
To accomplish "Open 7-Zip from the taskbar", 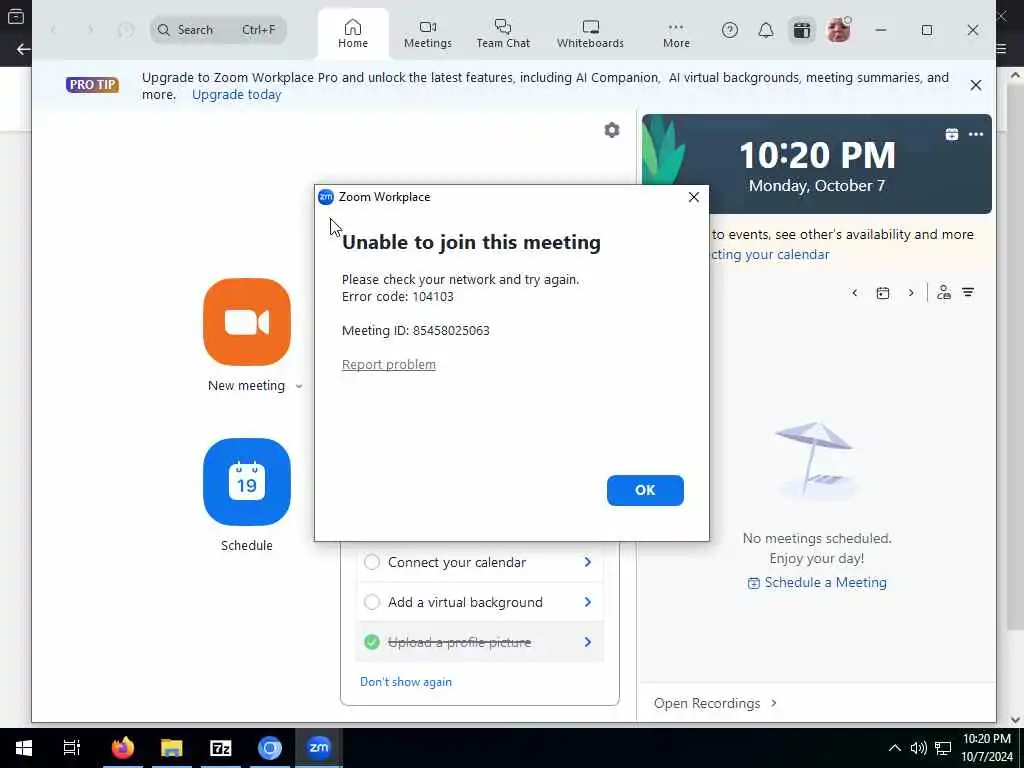I will (221, 748).
